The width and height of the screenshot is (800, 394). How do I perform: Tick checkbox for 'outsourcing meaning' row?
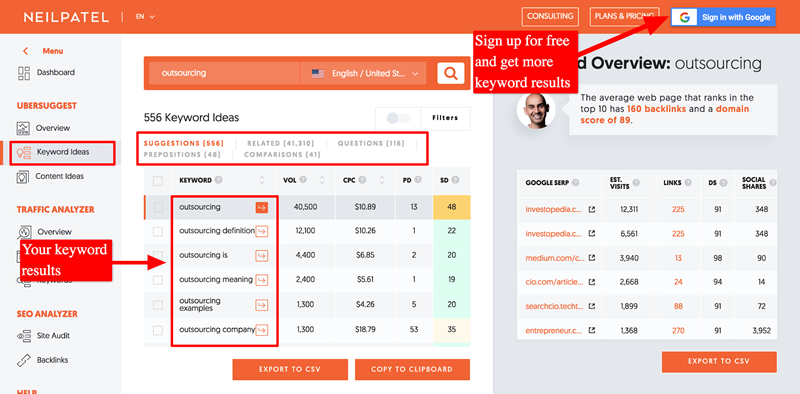(158, 280)
